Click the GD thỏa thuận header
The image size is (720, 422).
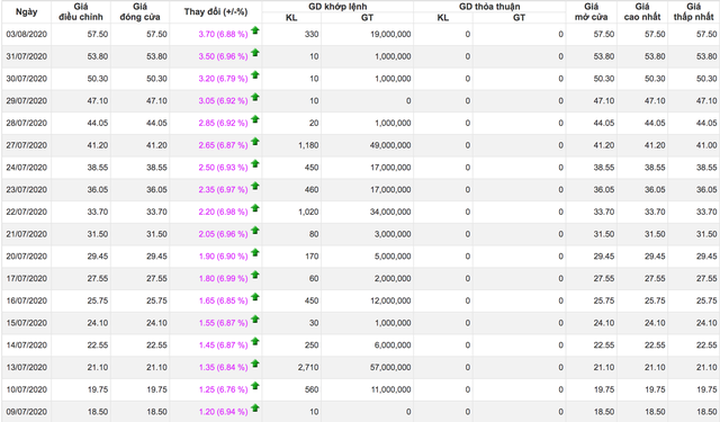[489, 6]
